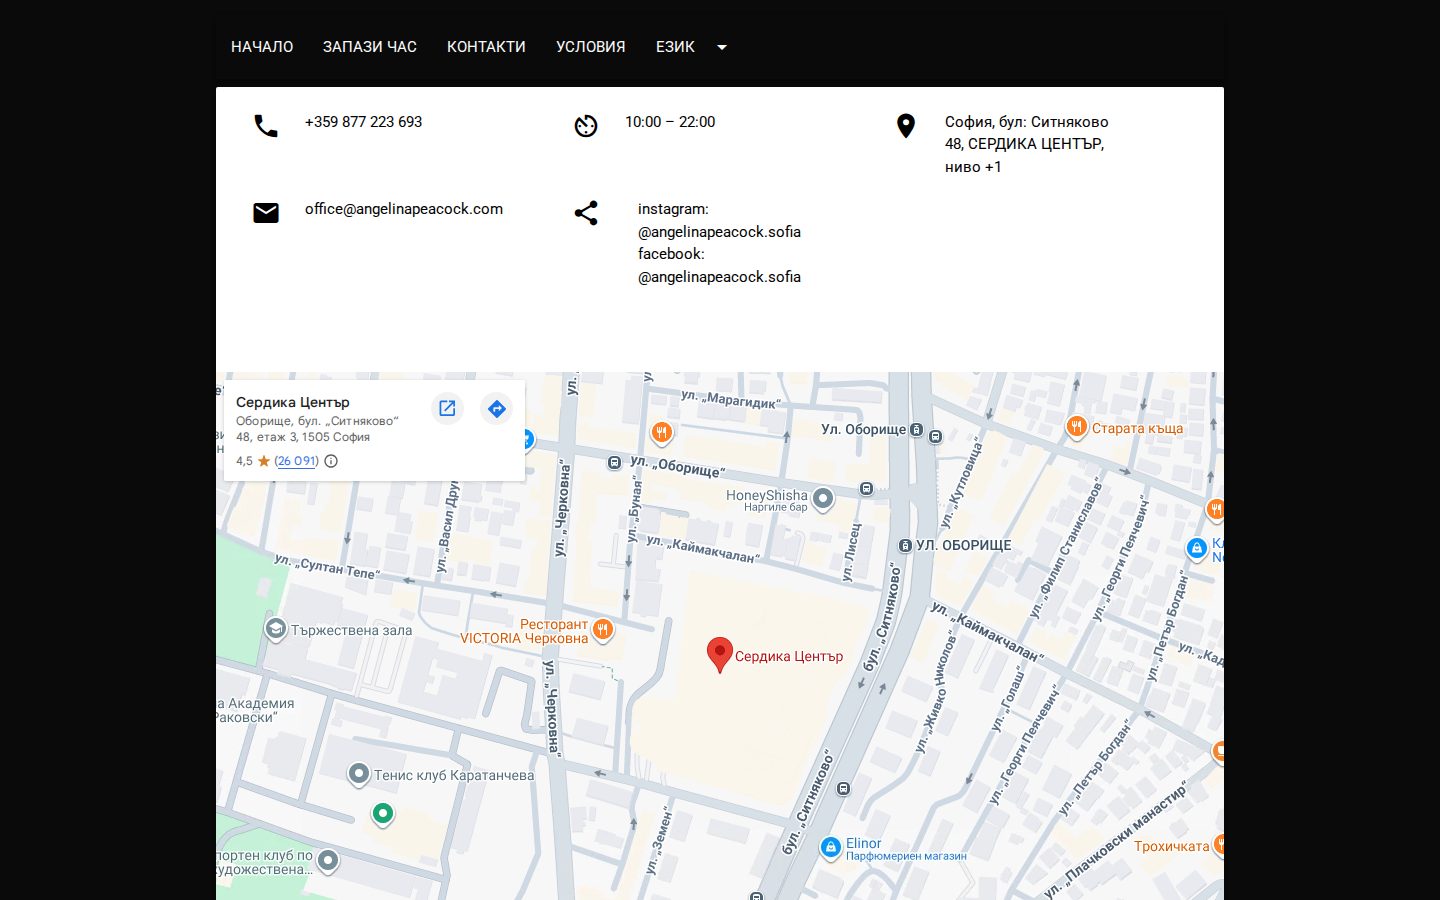This screenshot has width=1440, height=900.
Task: Click the phone handset icon
Action: [x=266, y=126]
